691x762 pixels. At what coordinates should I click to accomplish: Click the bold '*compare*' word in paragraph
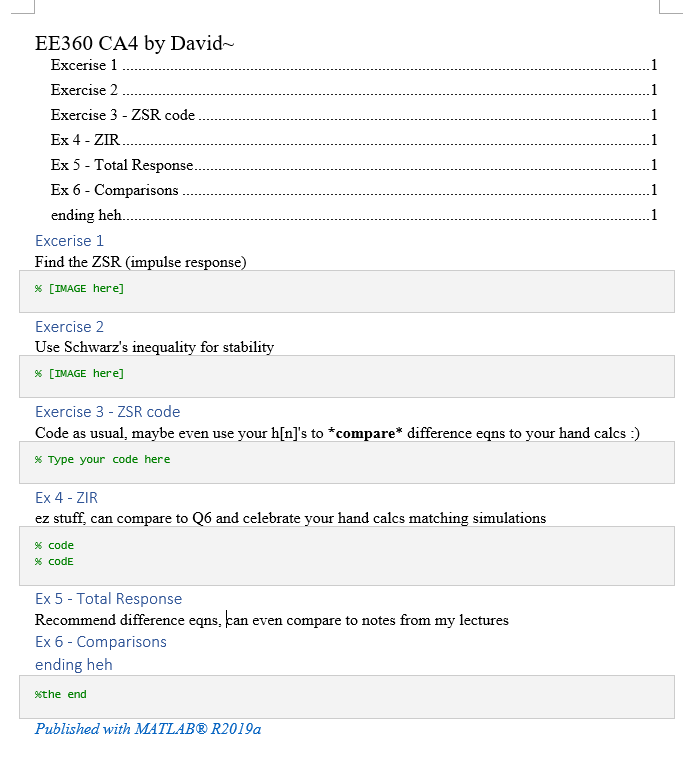[x=367, y=433]
